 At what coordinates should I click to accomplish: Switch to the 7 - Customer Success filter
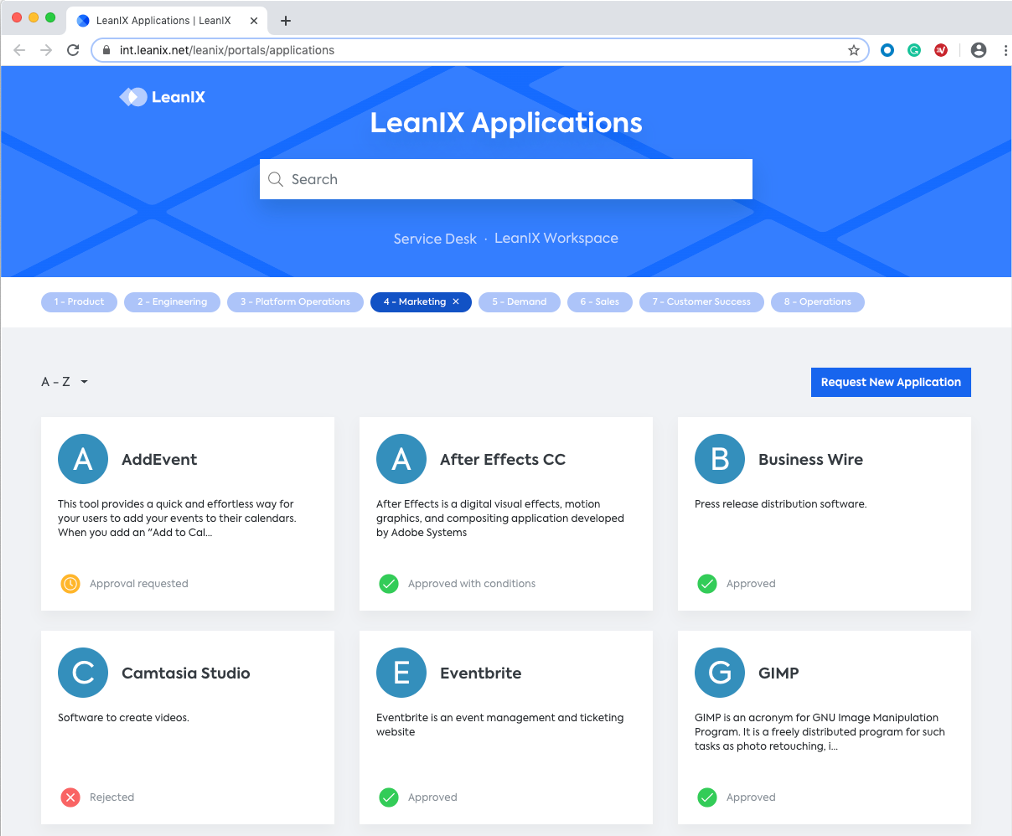coord(701,301)
